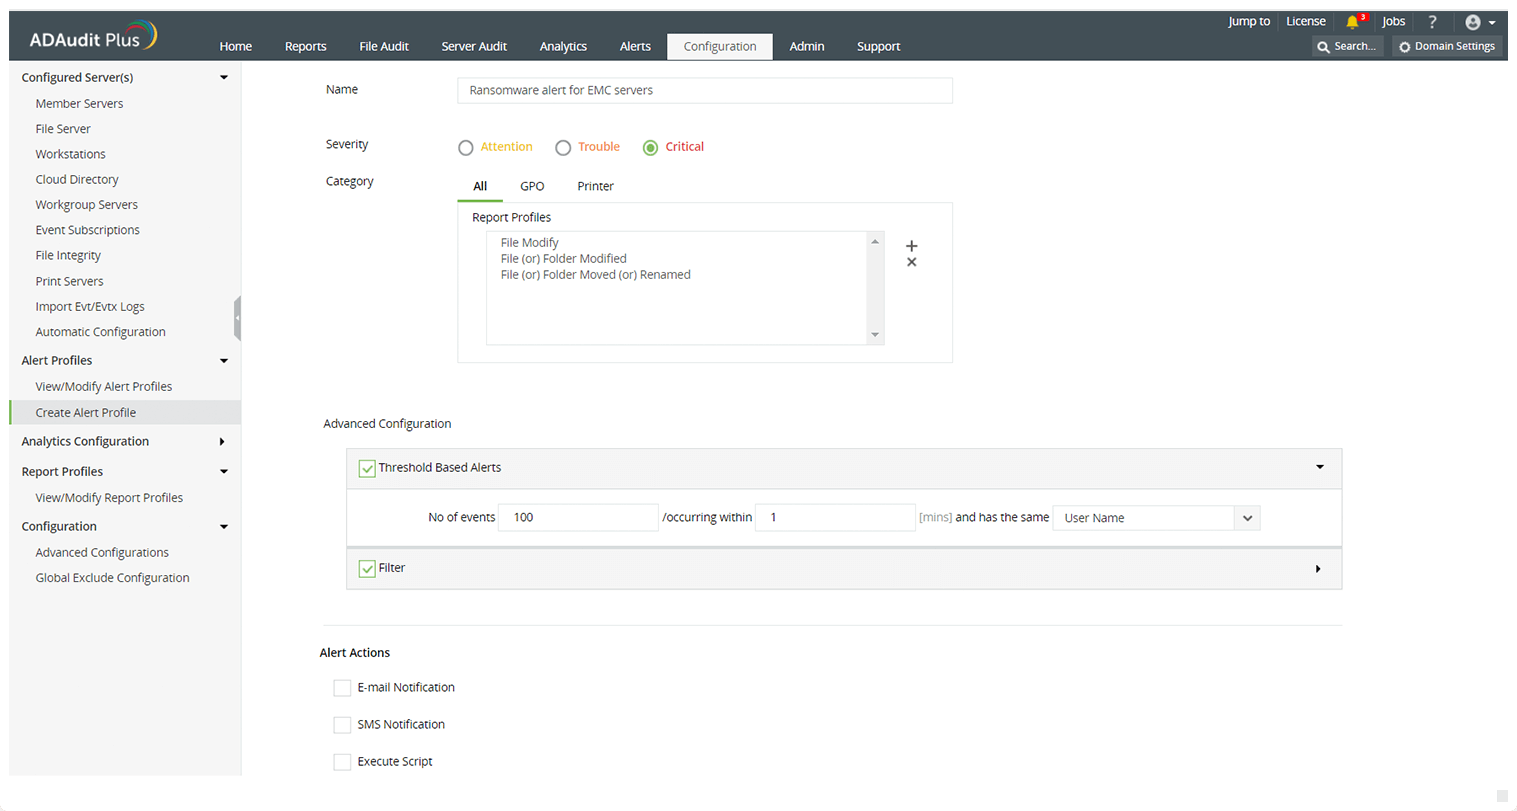Click the No of events field
Screen dimensions: 1517x811
click(578, 518)
